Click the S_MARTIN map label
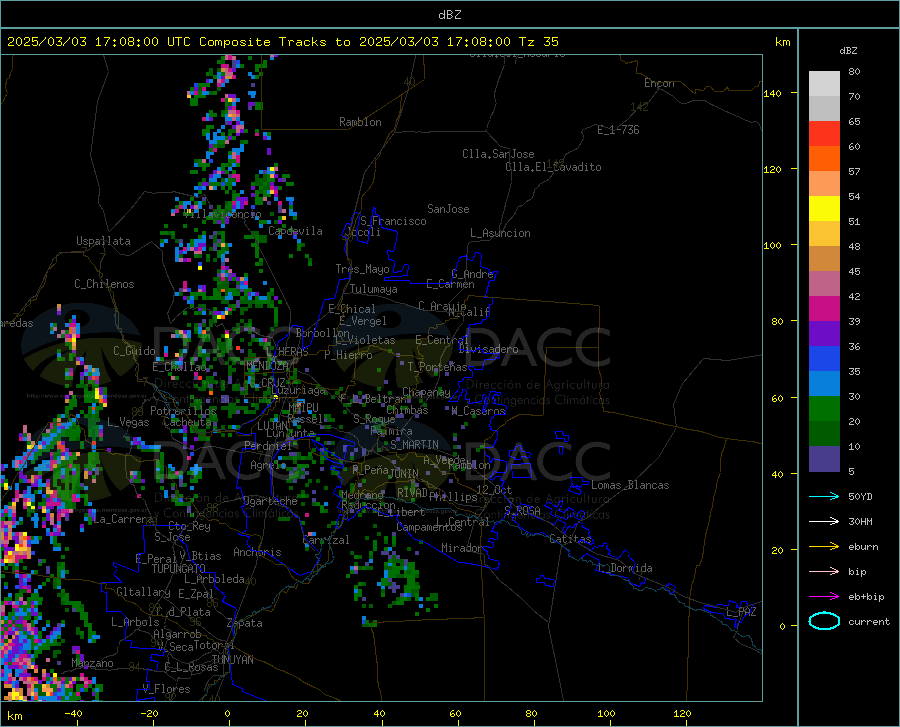The height and width of the screenshot is (727, 900). click(414, 445)
